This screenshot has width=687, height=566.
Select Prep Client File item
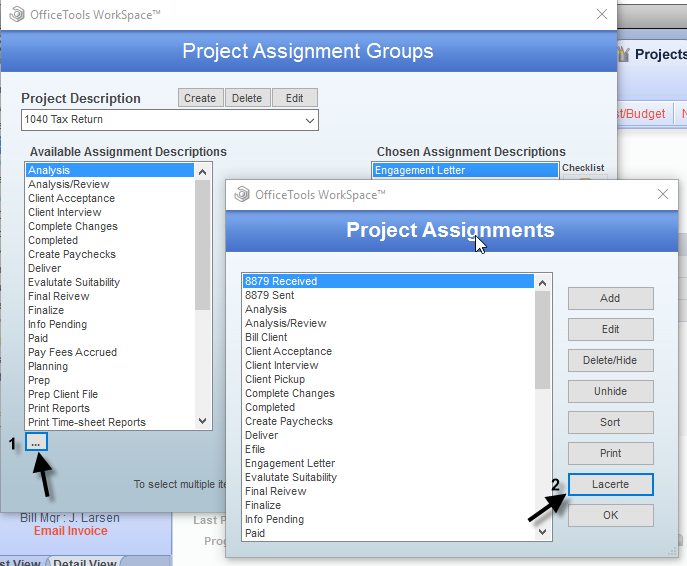110,394
